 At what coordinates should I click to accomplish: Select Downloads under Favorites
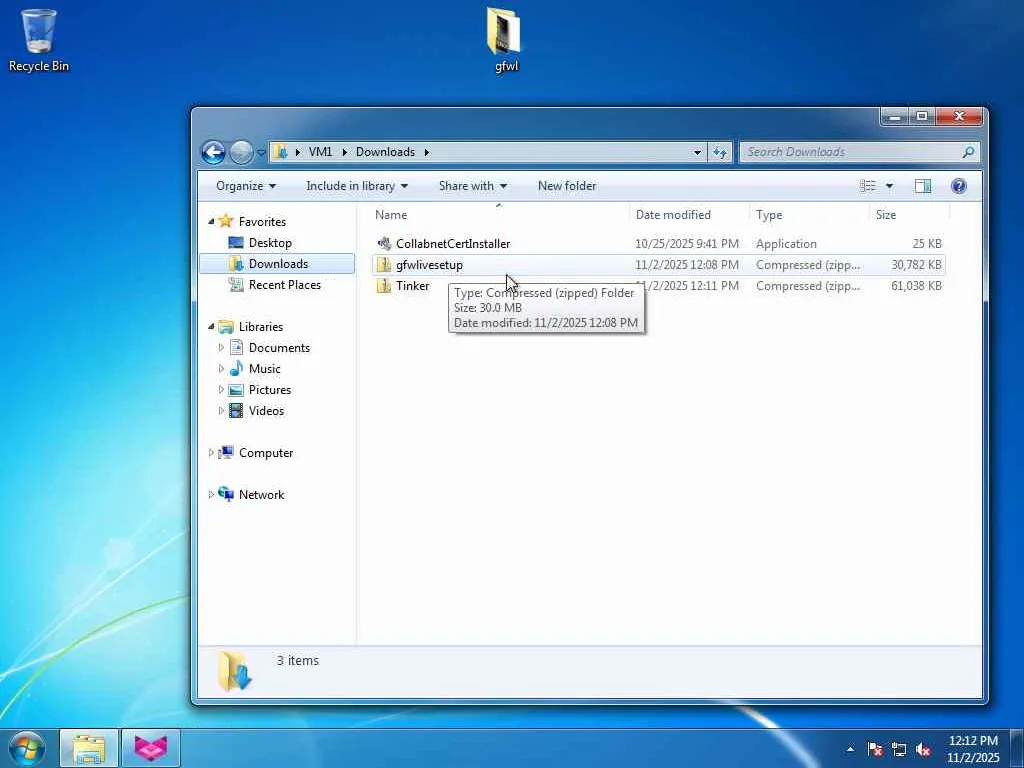tap(277, 264)
